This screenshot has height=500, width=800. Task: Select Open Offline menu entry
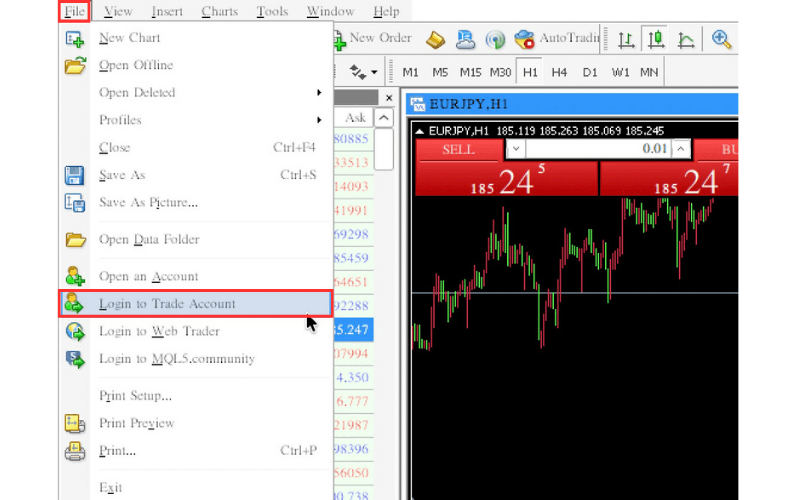click(x=196, y=65)
